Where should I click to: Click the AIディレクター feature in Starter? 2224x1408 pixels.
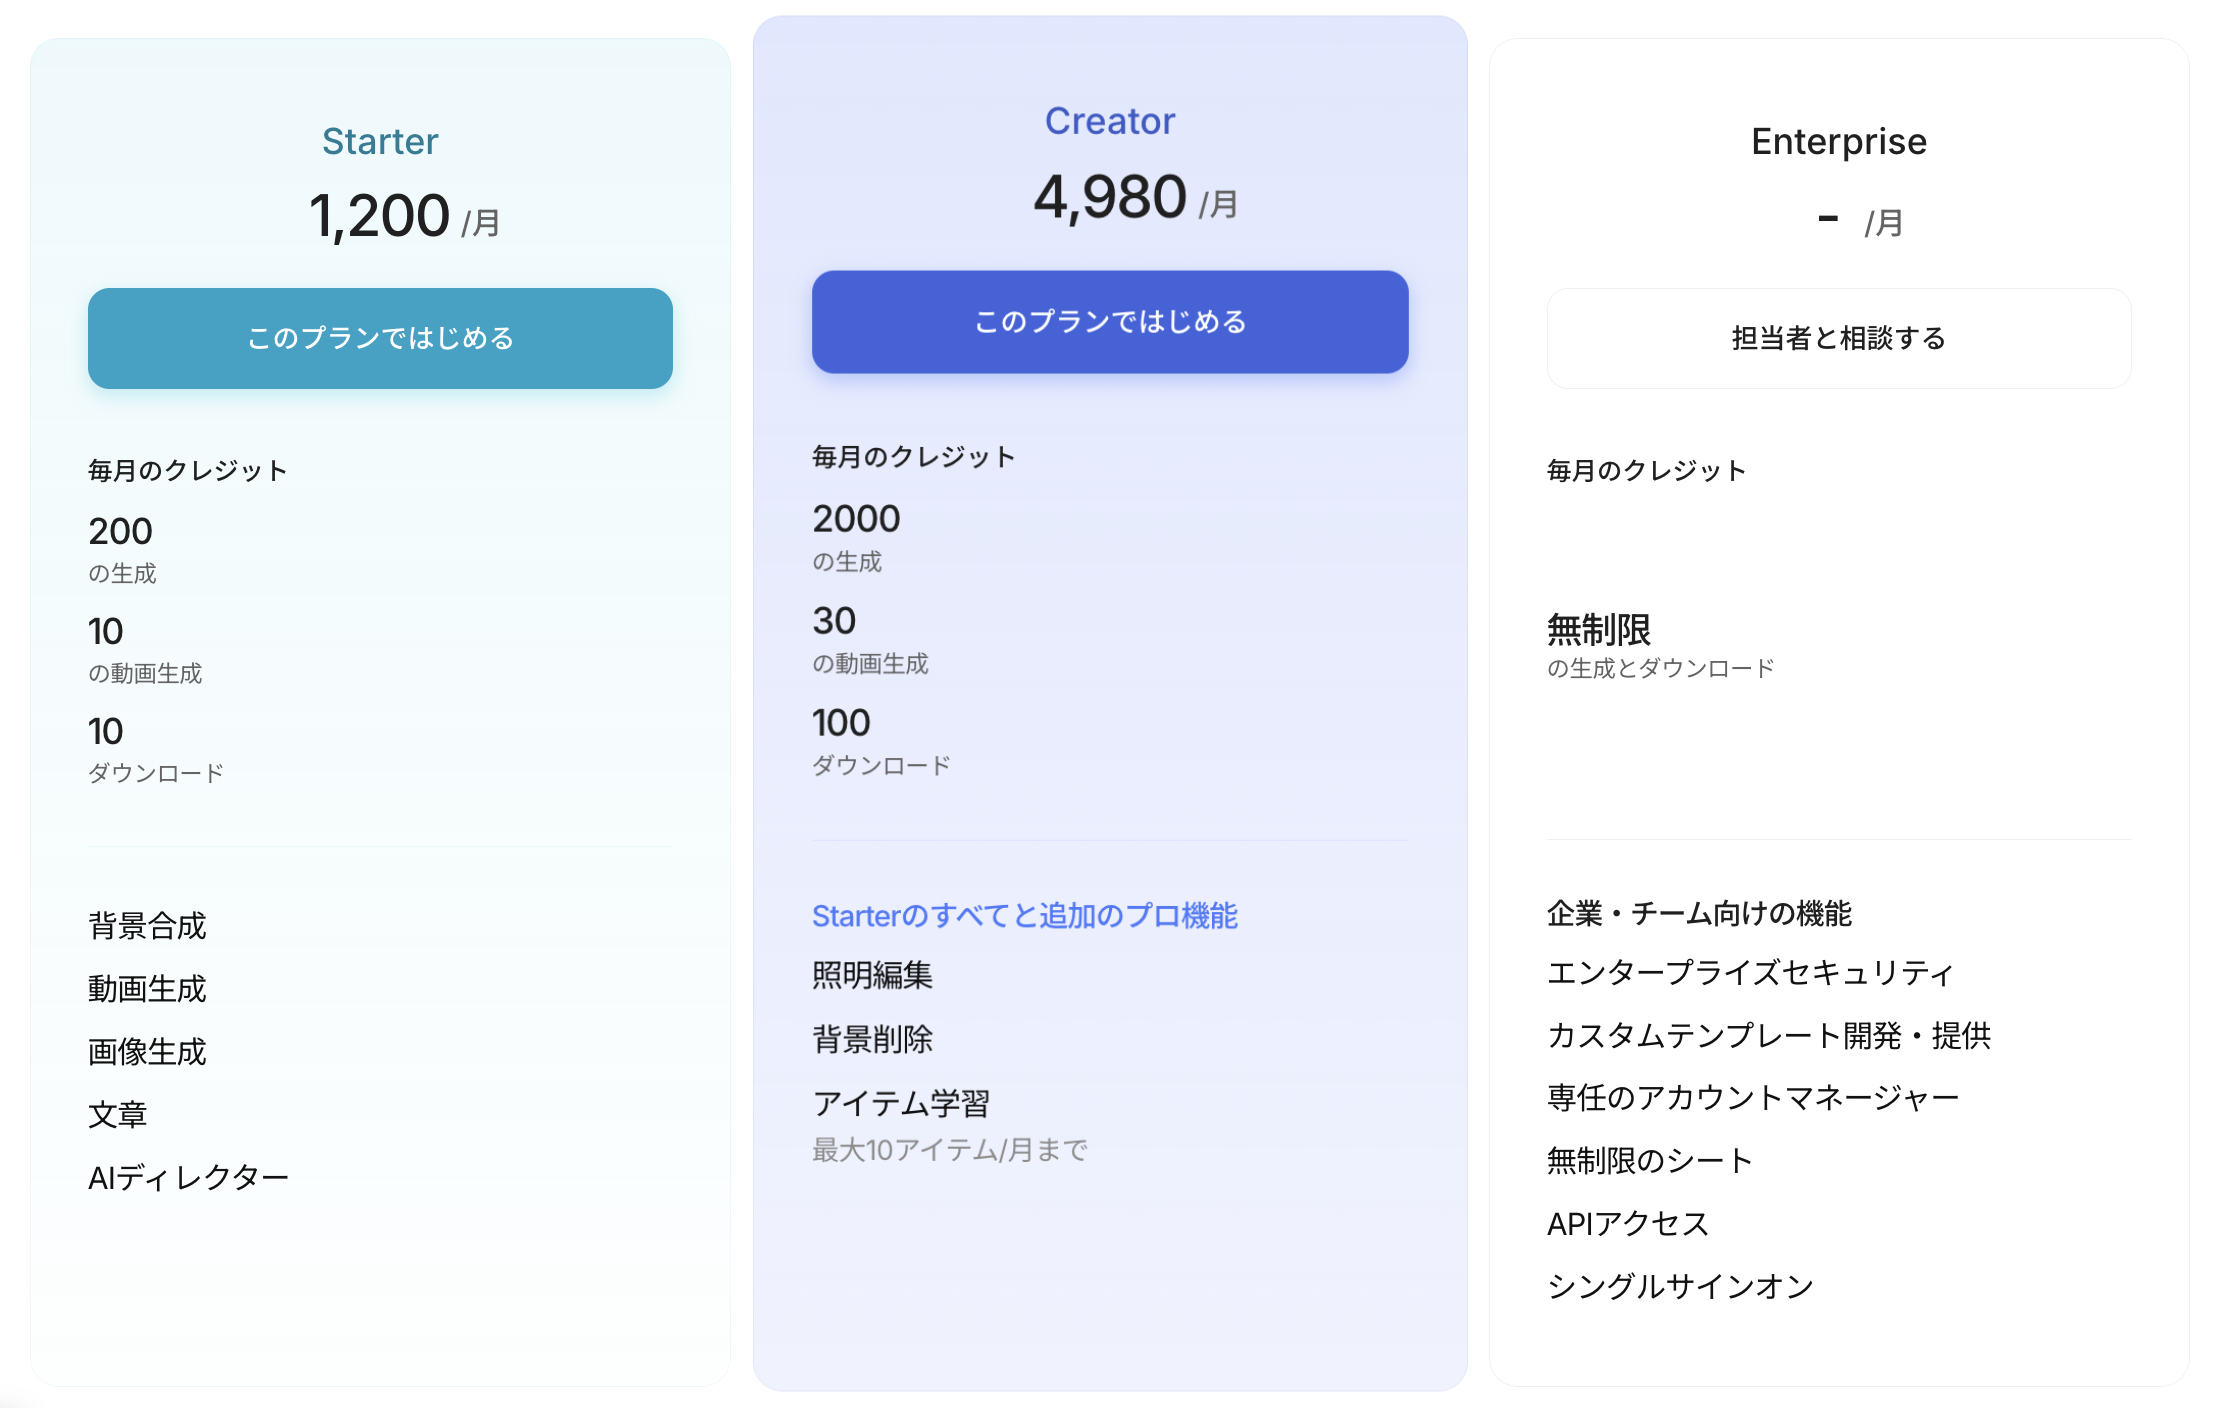[188, 1177]
